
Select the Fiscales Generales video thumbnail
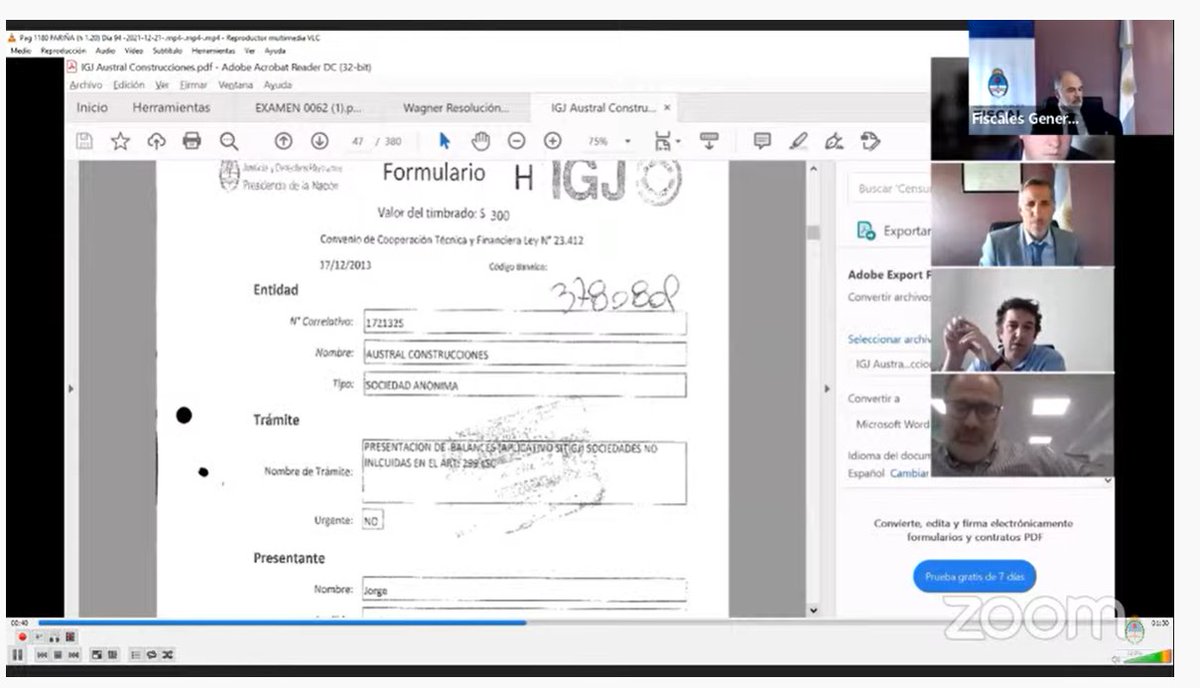point(1070,76)
